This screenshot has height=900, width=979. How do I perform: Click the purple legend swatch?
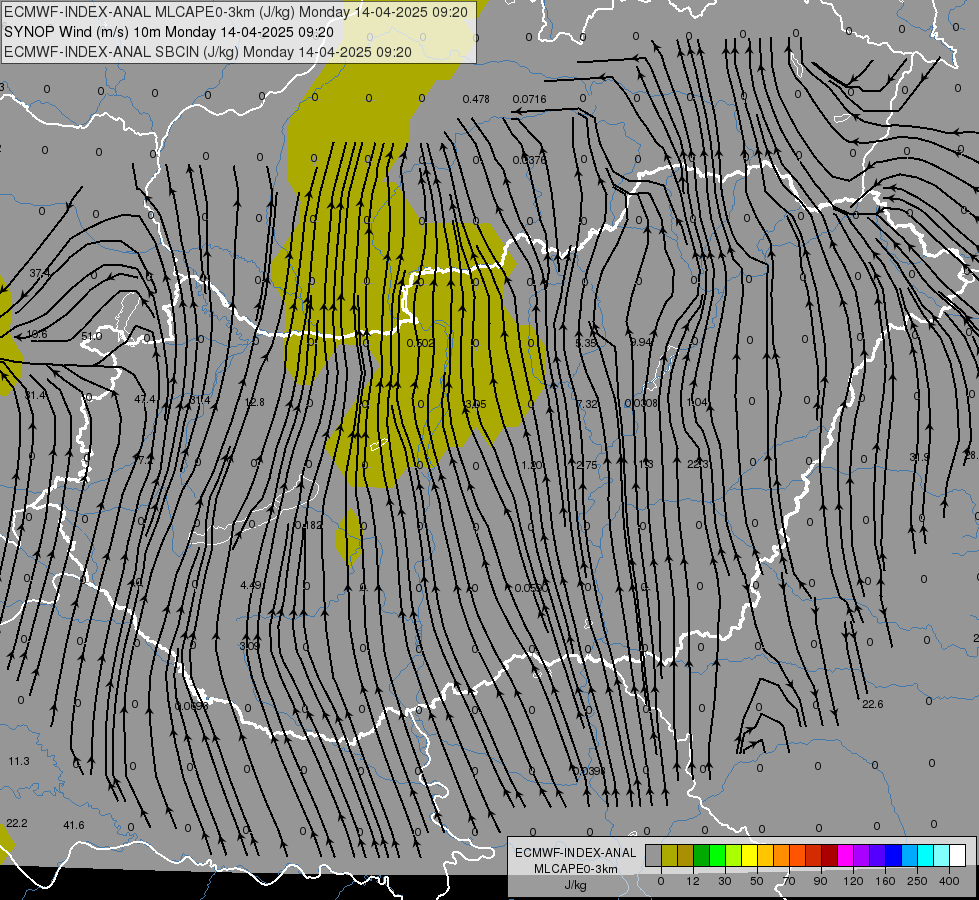[x=862, y=855]
